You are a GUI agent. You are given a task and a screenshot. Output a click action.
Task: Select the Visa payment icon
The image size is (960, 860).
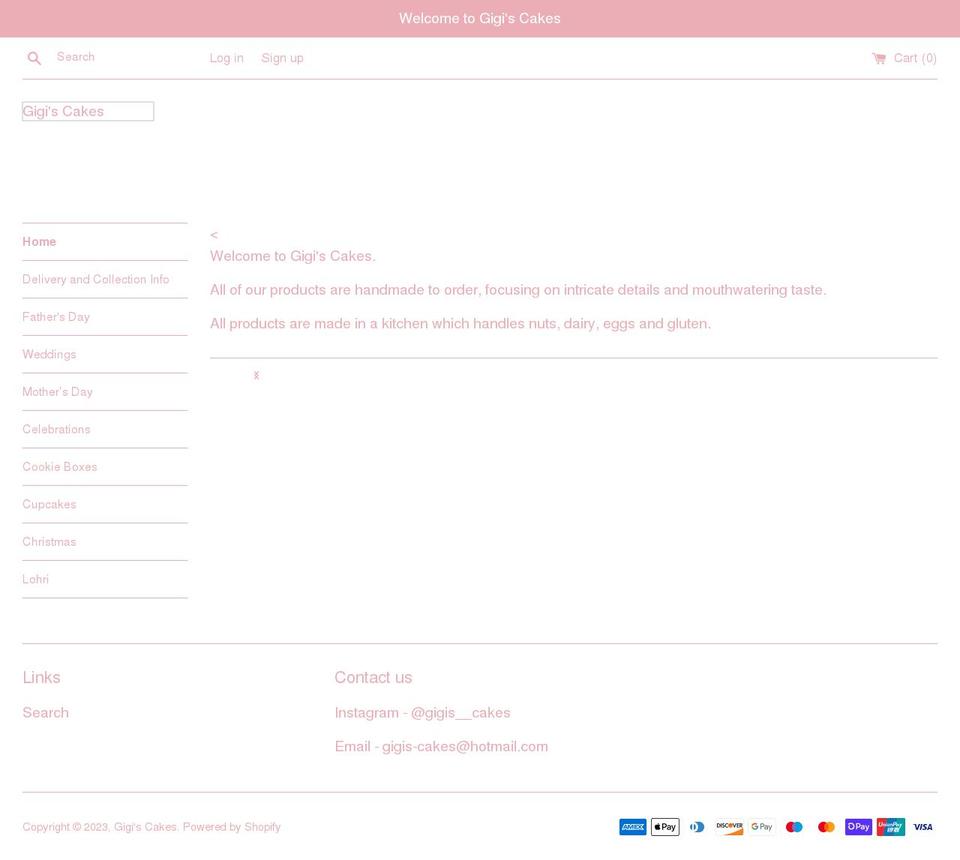point(922,827)
